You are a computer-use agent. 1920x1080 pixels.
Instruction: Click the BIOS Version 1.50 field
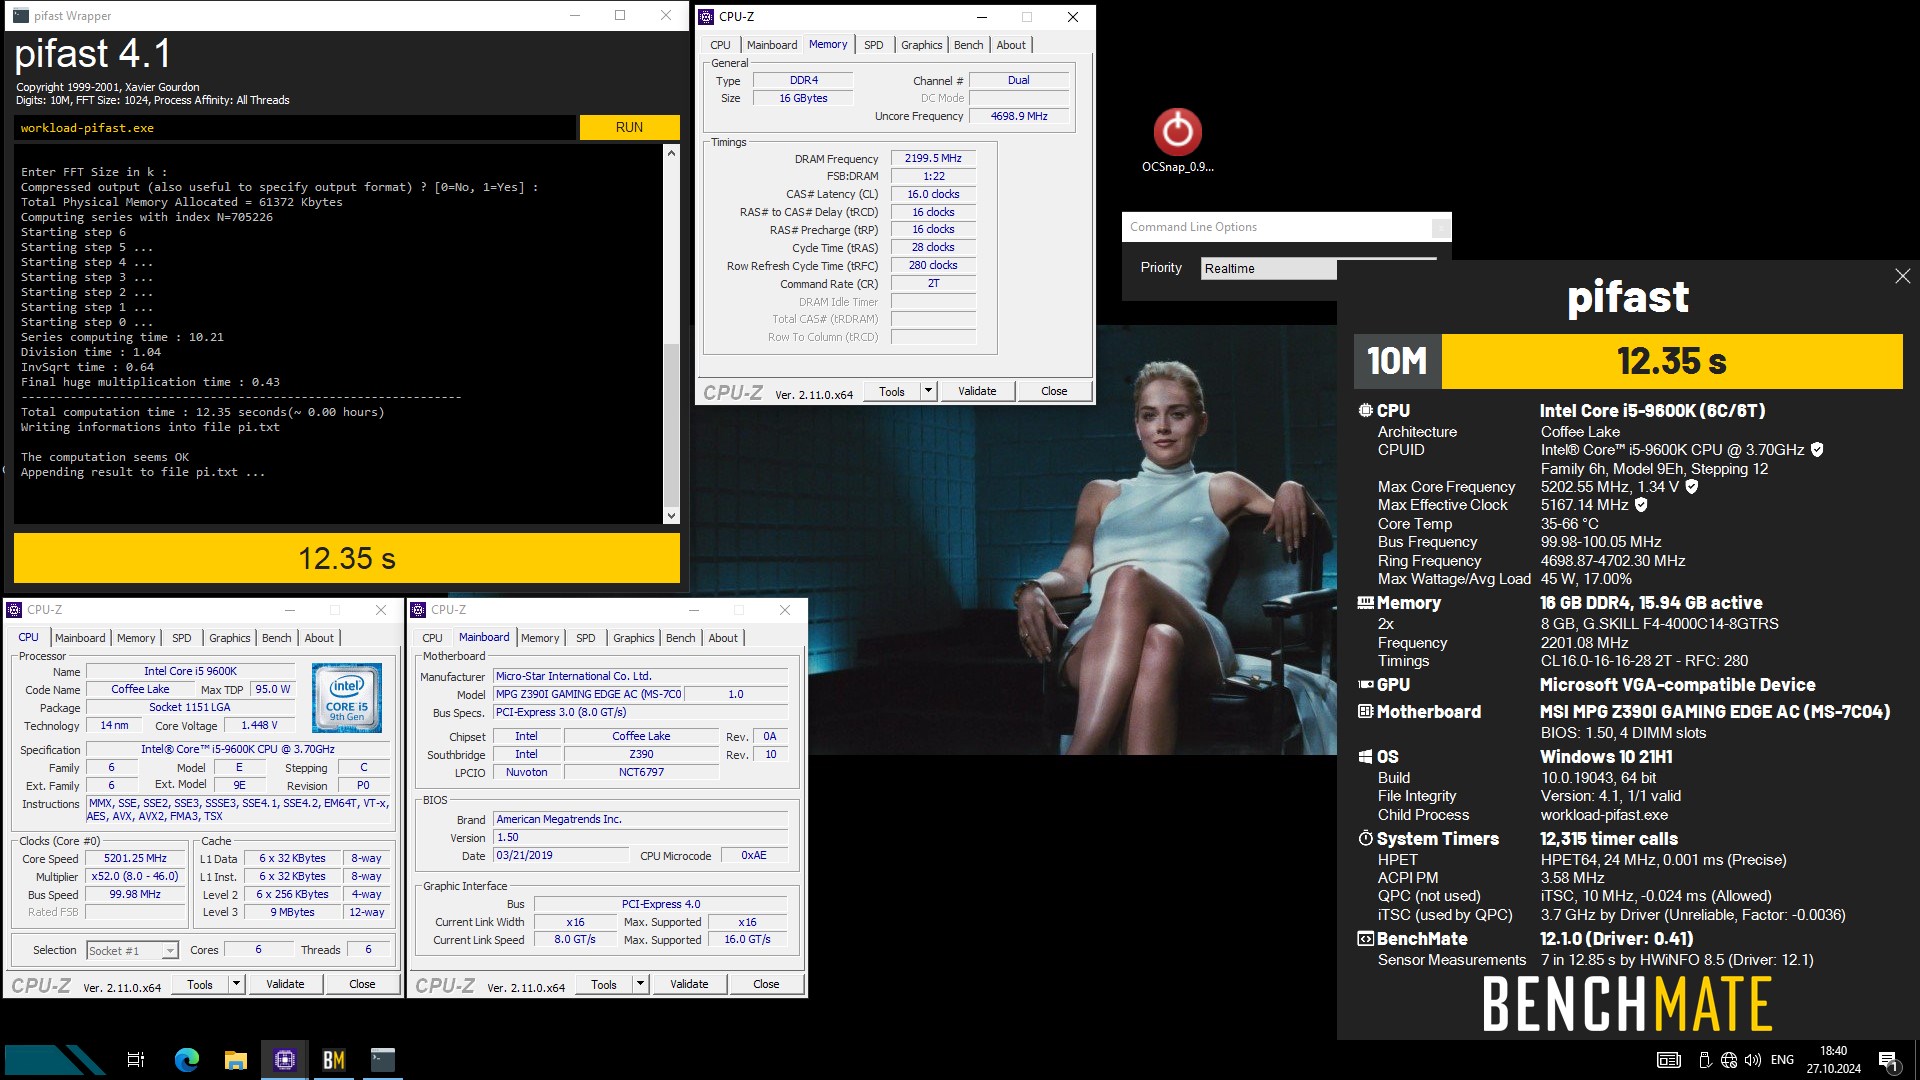640,838
